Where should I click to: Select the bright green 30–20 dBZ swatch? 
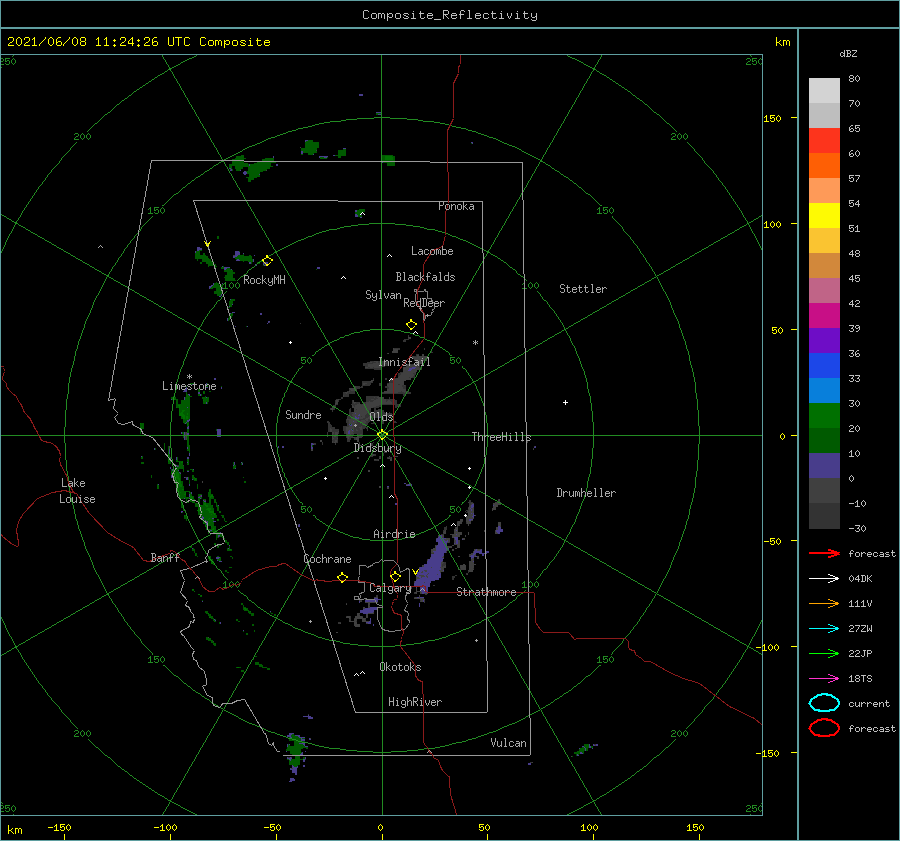pyautogui.click(x=824, y=415)
